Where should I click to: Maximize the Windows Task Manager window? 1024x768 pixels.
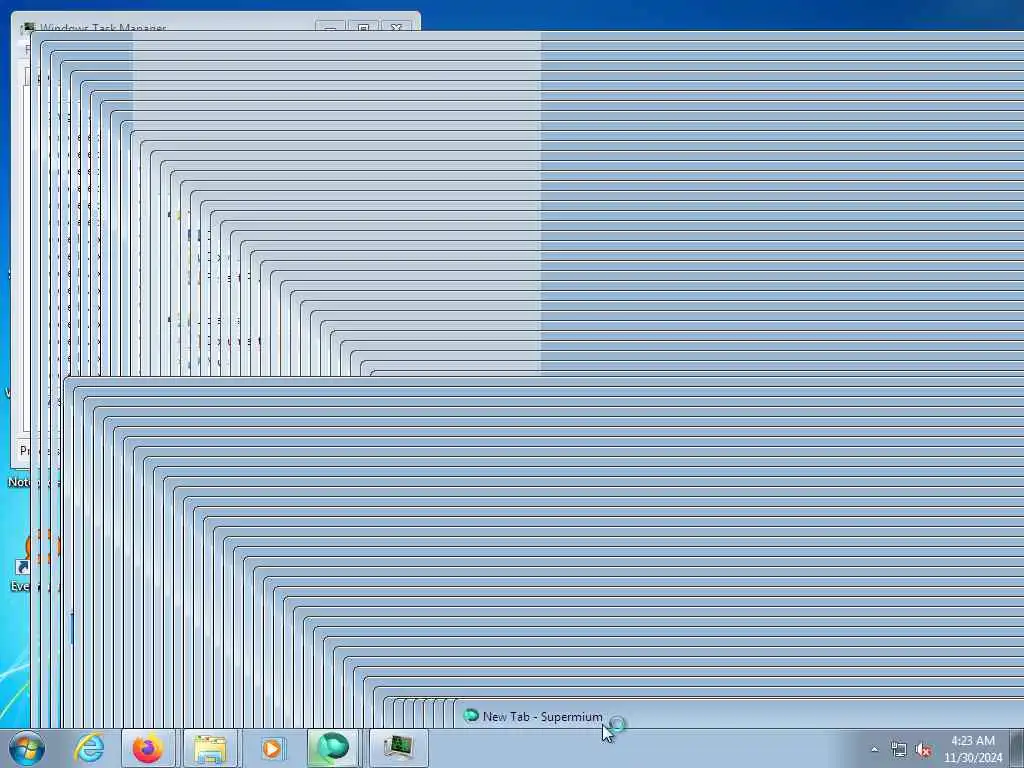(x=363, y=27)
